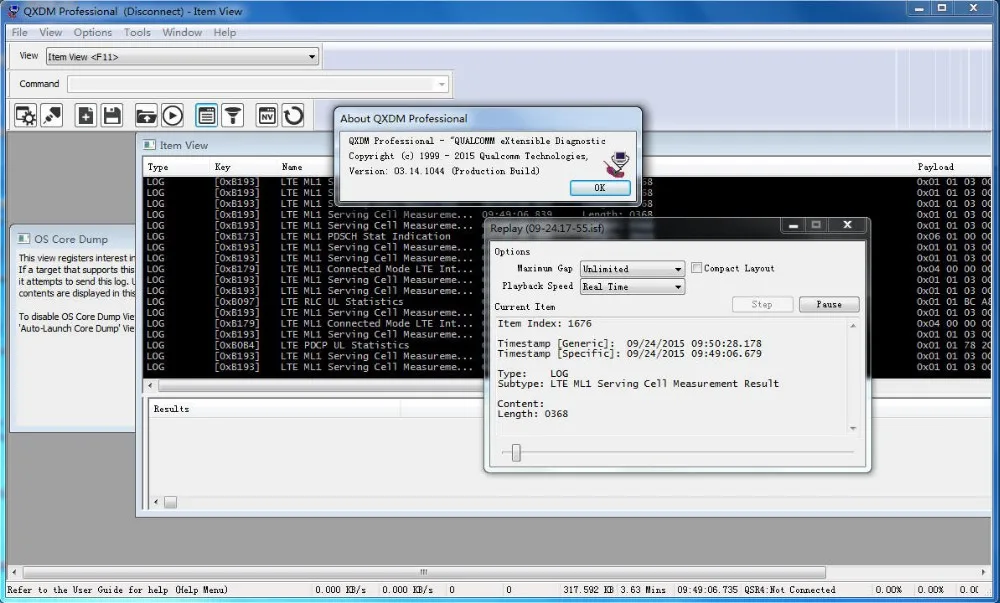This screenshot has height=603, width=1000.
Task: Click status bar 'QSR4:Not Connected' entry
Action: [x=790, y=590]
